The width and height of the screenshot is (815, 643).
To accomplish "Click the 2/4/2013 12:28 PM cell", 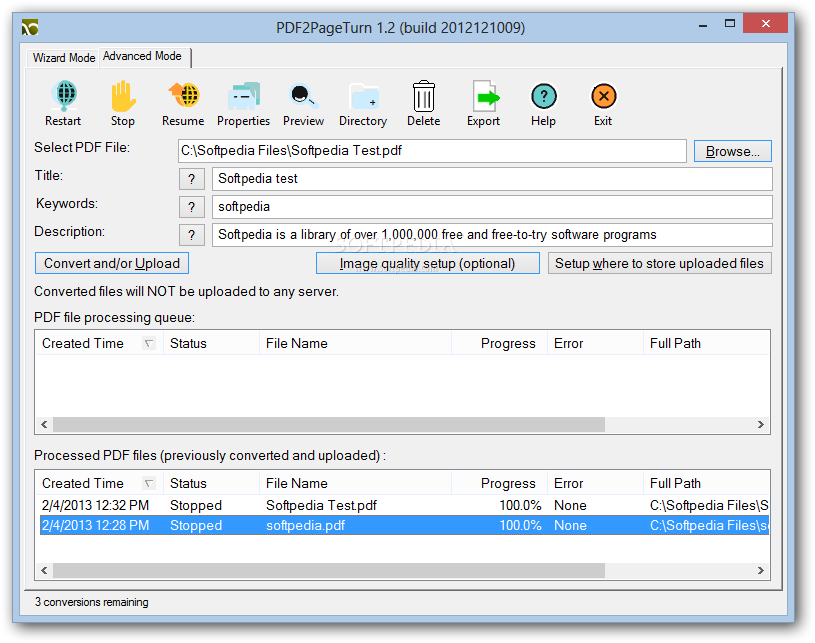I will [x=95, y=526].
